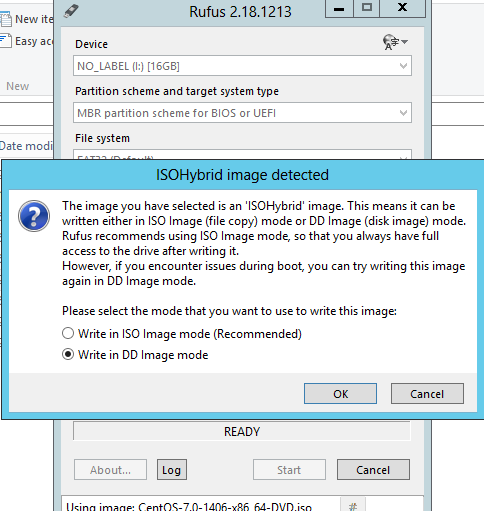Select Write in DD Image mode option
Image resolution: width=484 pixels, height=511 pixels.
[68, 354]
